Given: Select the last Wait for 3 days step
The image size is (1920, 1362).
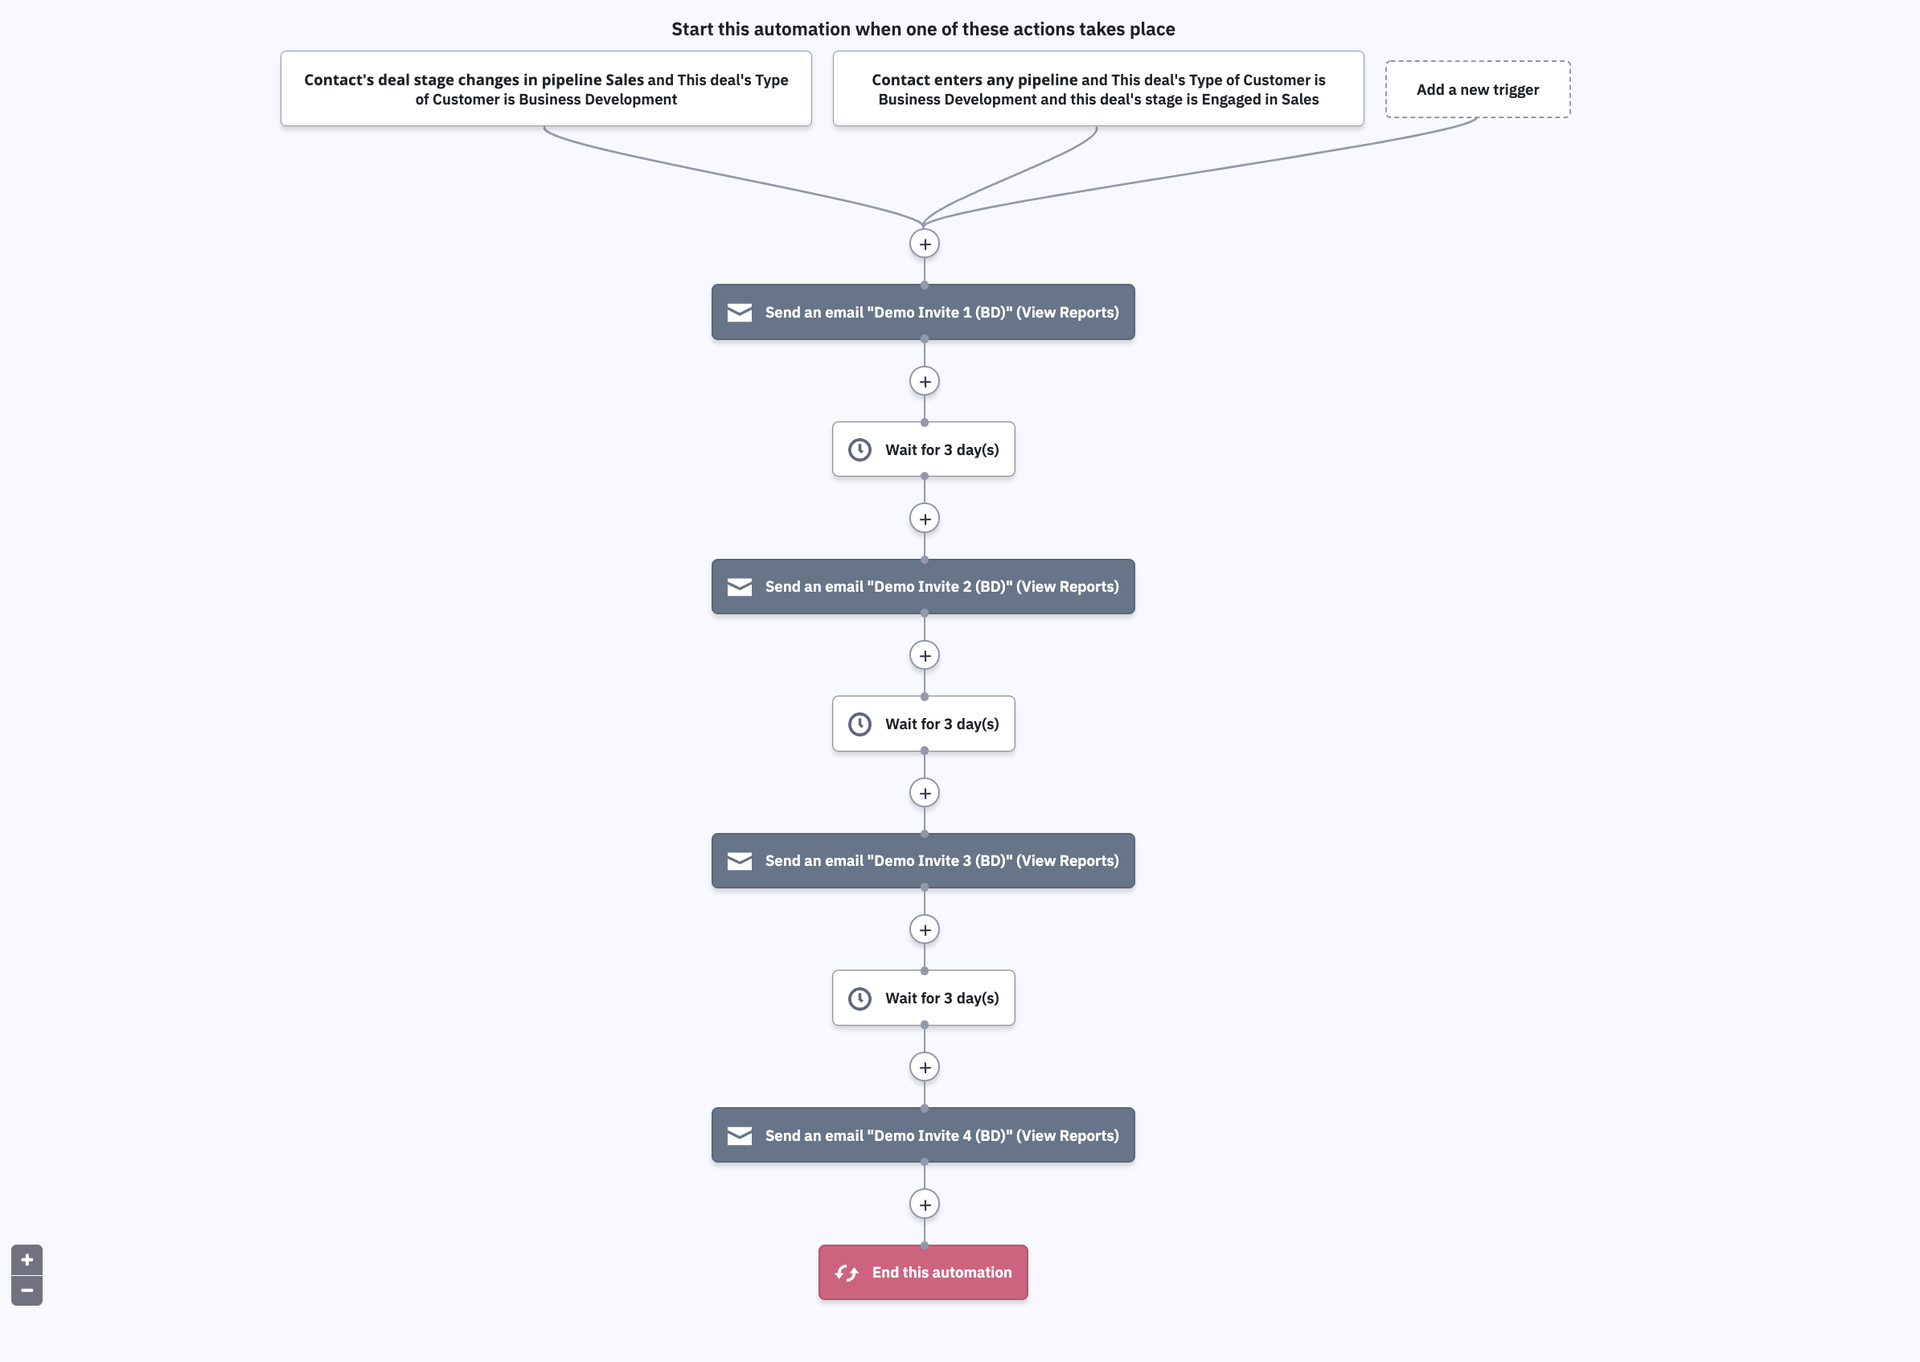Looking at the screenshot, I should (x=923, y=998).
